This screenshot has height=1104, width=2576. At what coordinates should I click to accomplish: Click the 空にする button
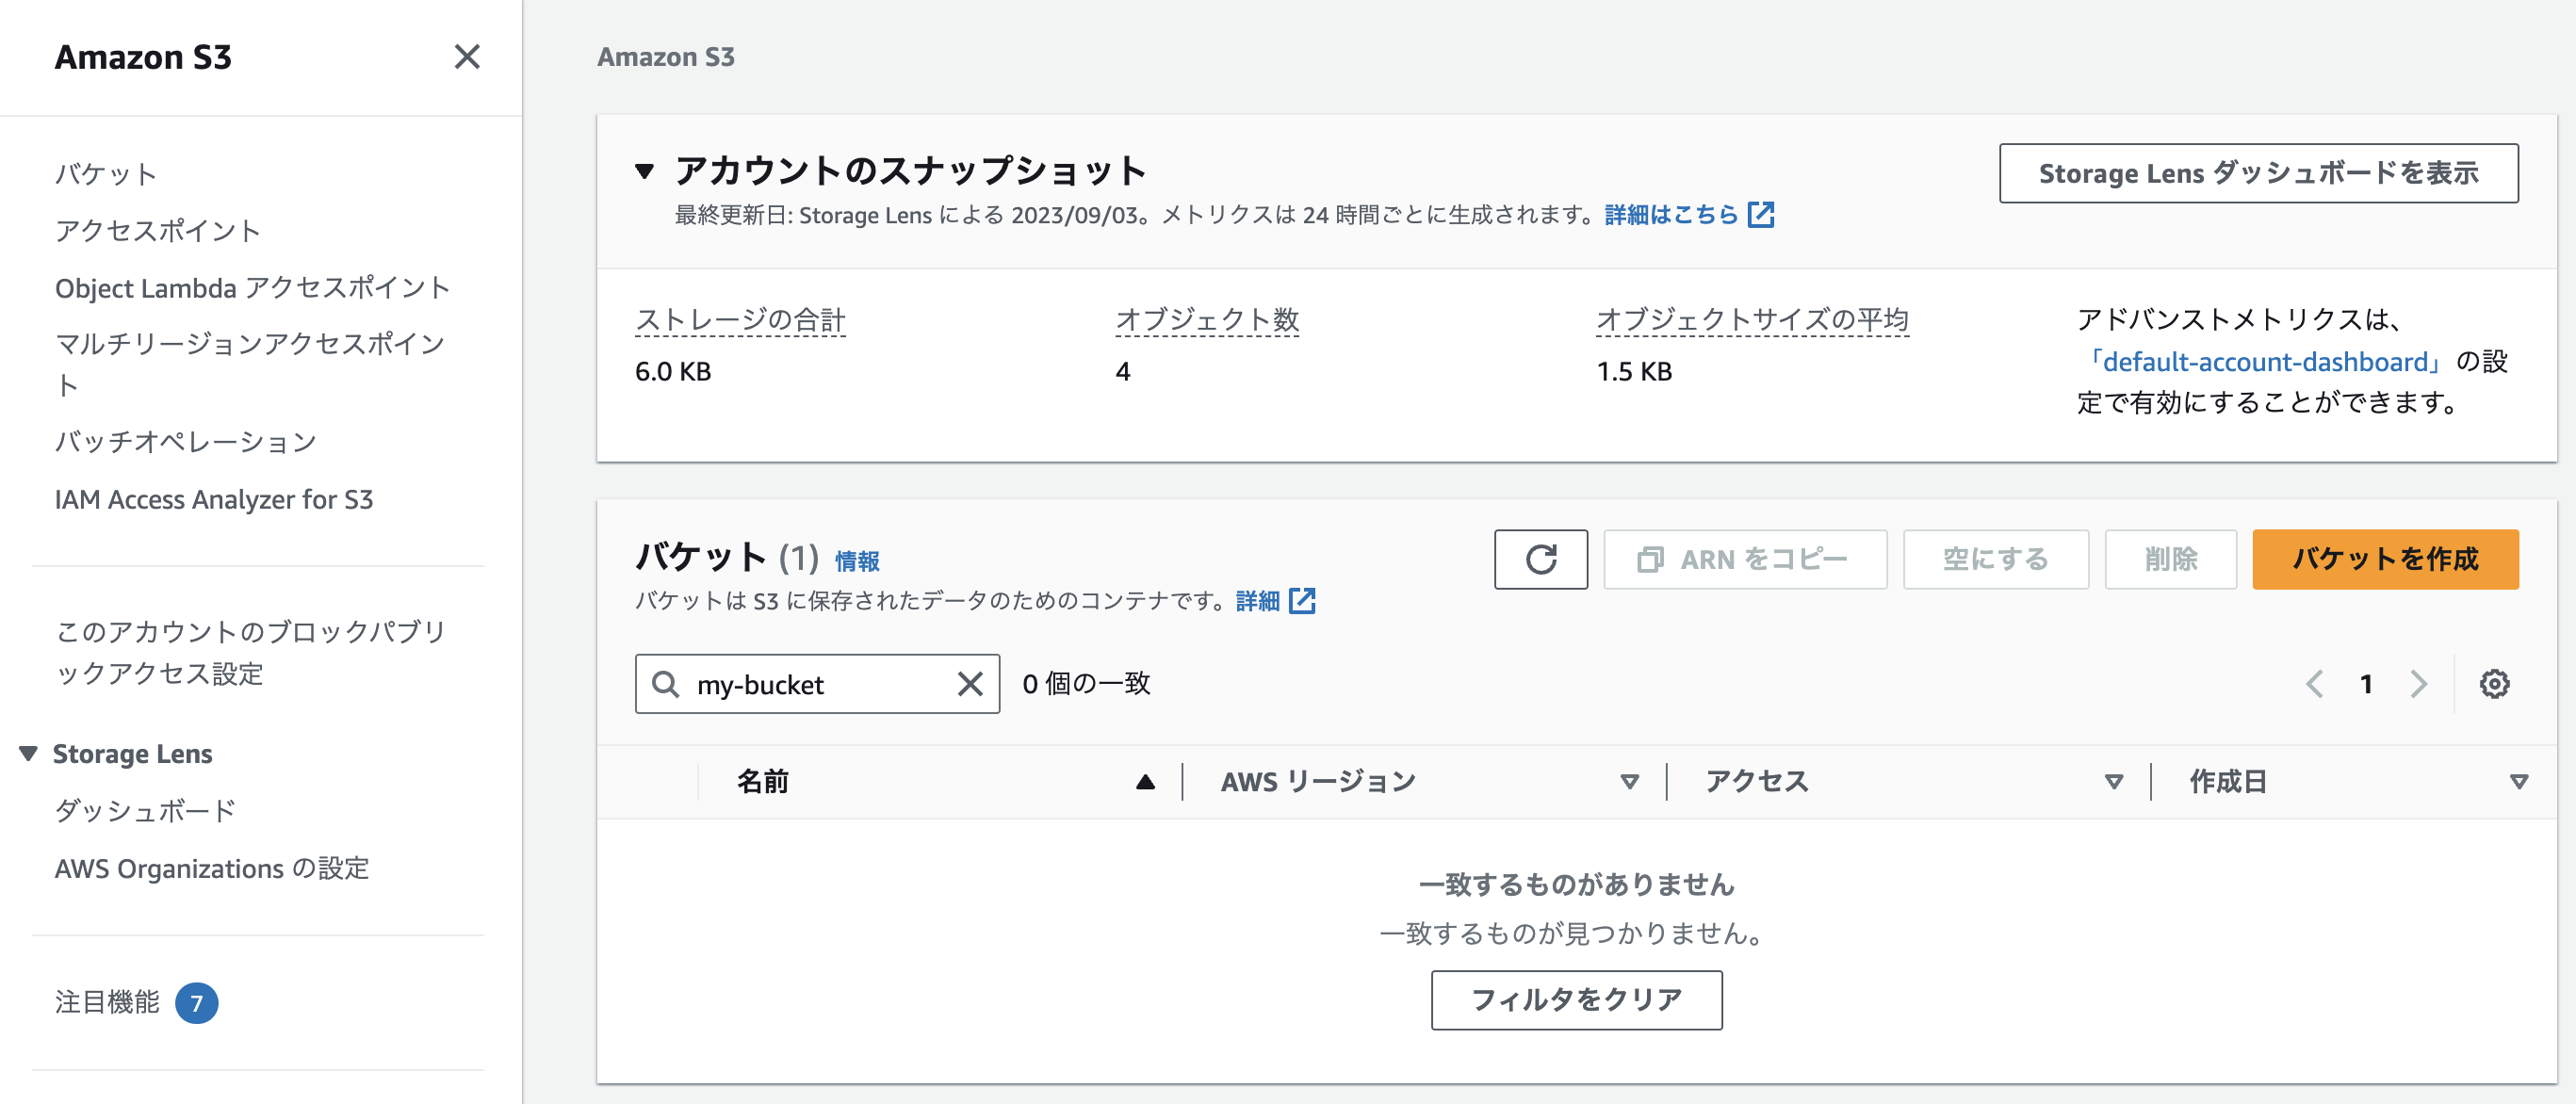(x=1995, y=559)
